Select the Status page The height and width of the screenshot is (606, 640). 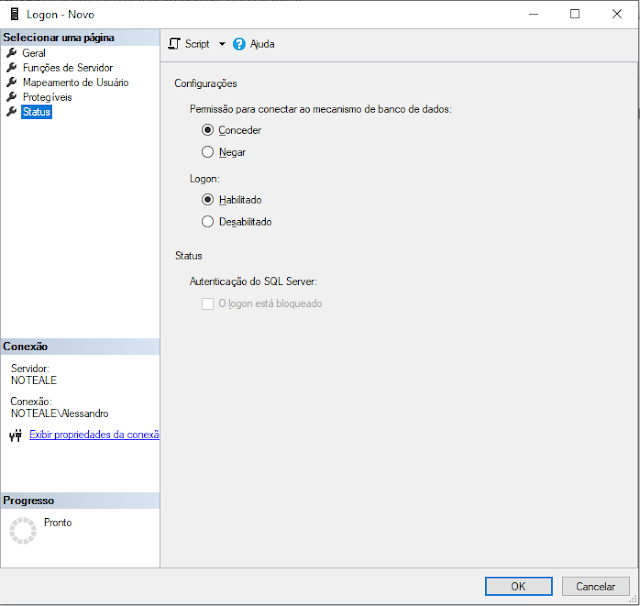[36, 112]
